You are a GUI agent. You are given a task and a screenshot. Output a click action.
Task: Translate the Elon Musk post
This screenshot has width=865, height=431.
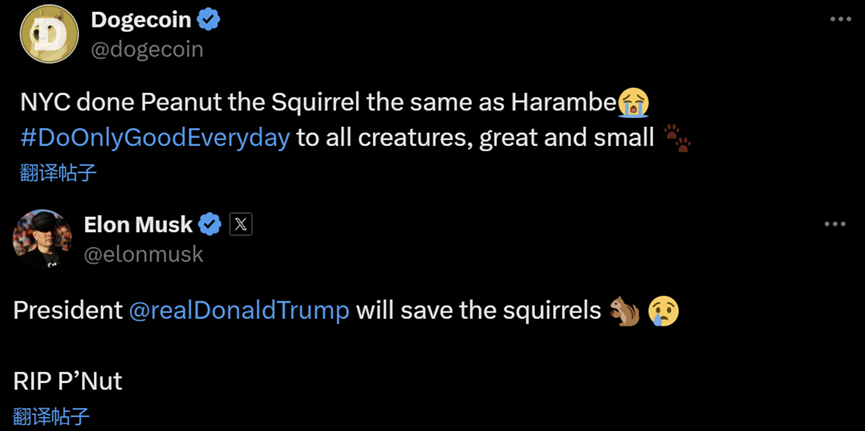click(x=51, y=416)
